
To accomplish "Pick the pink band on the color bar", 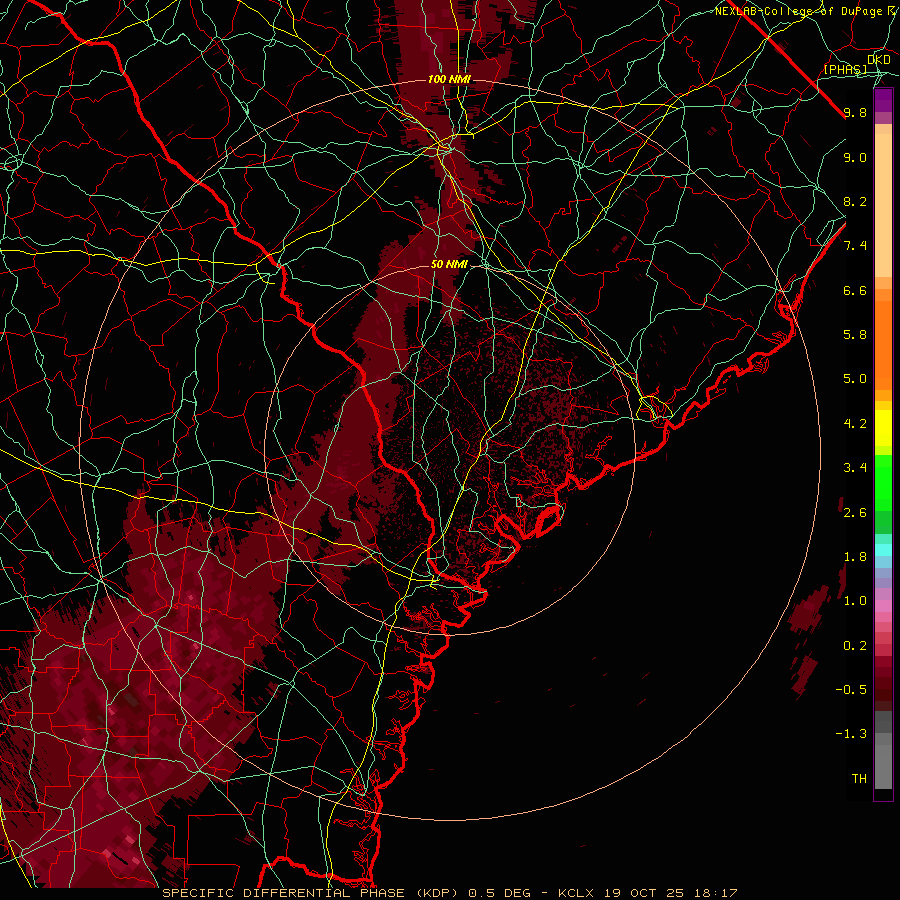I will point(883,606).
